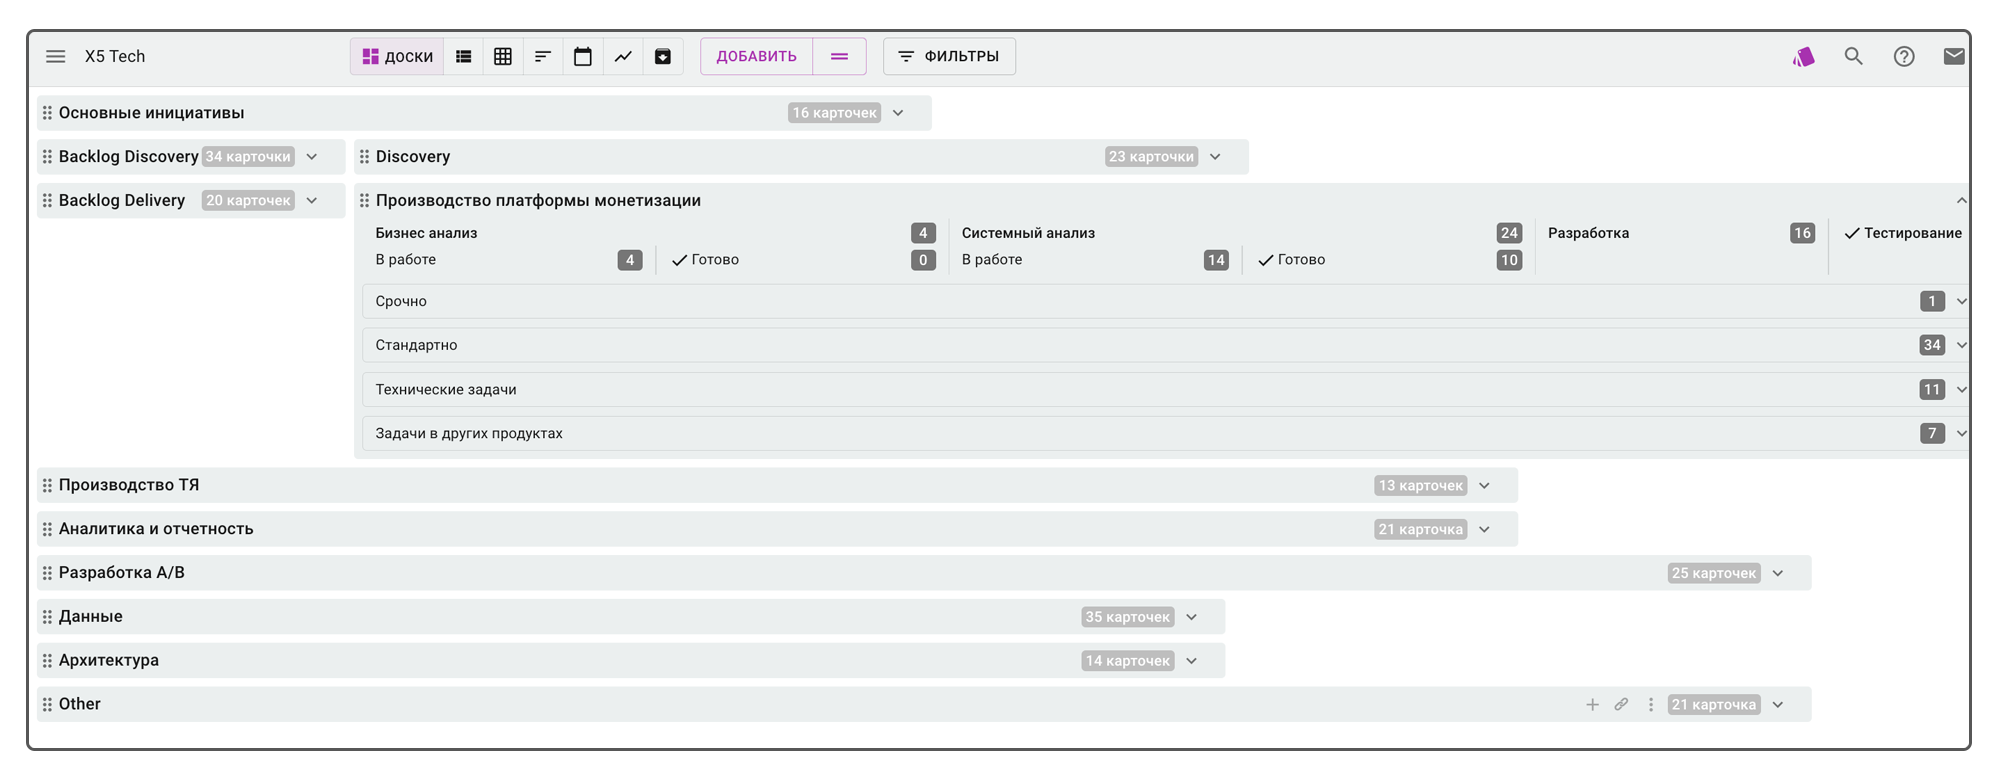2000x781 pixels.
Task: Open the timeline view icon
Action: (x=543, y=57)
